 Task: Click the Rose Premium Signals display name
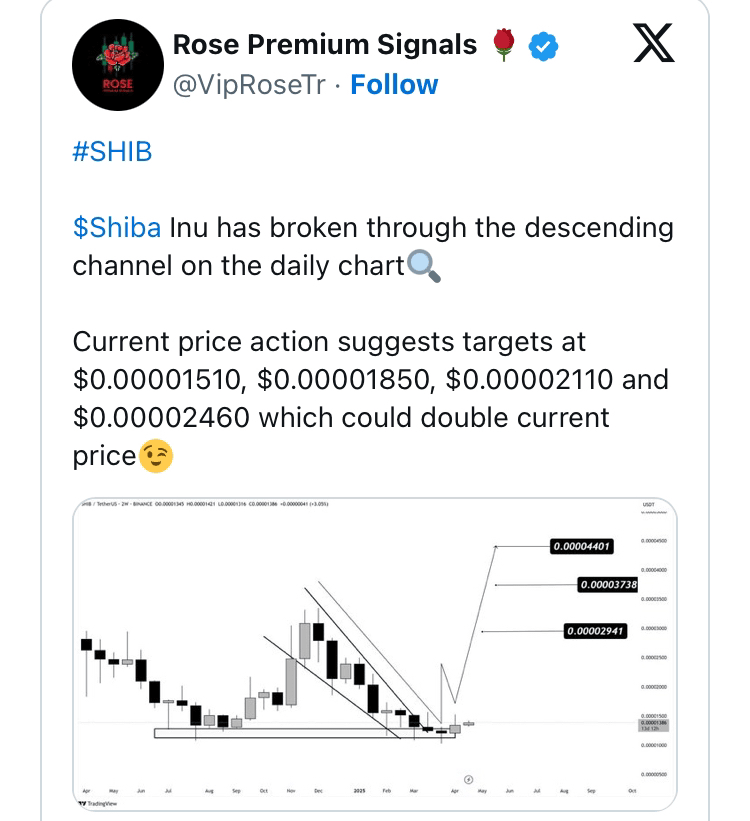click(x=325, y=45)
